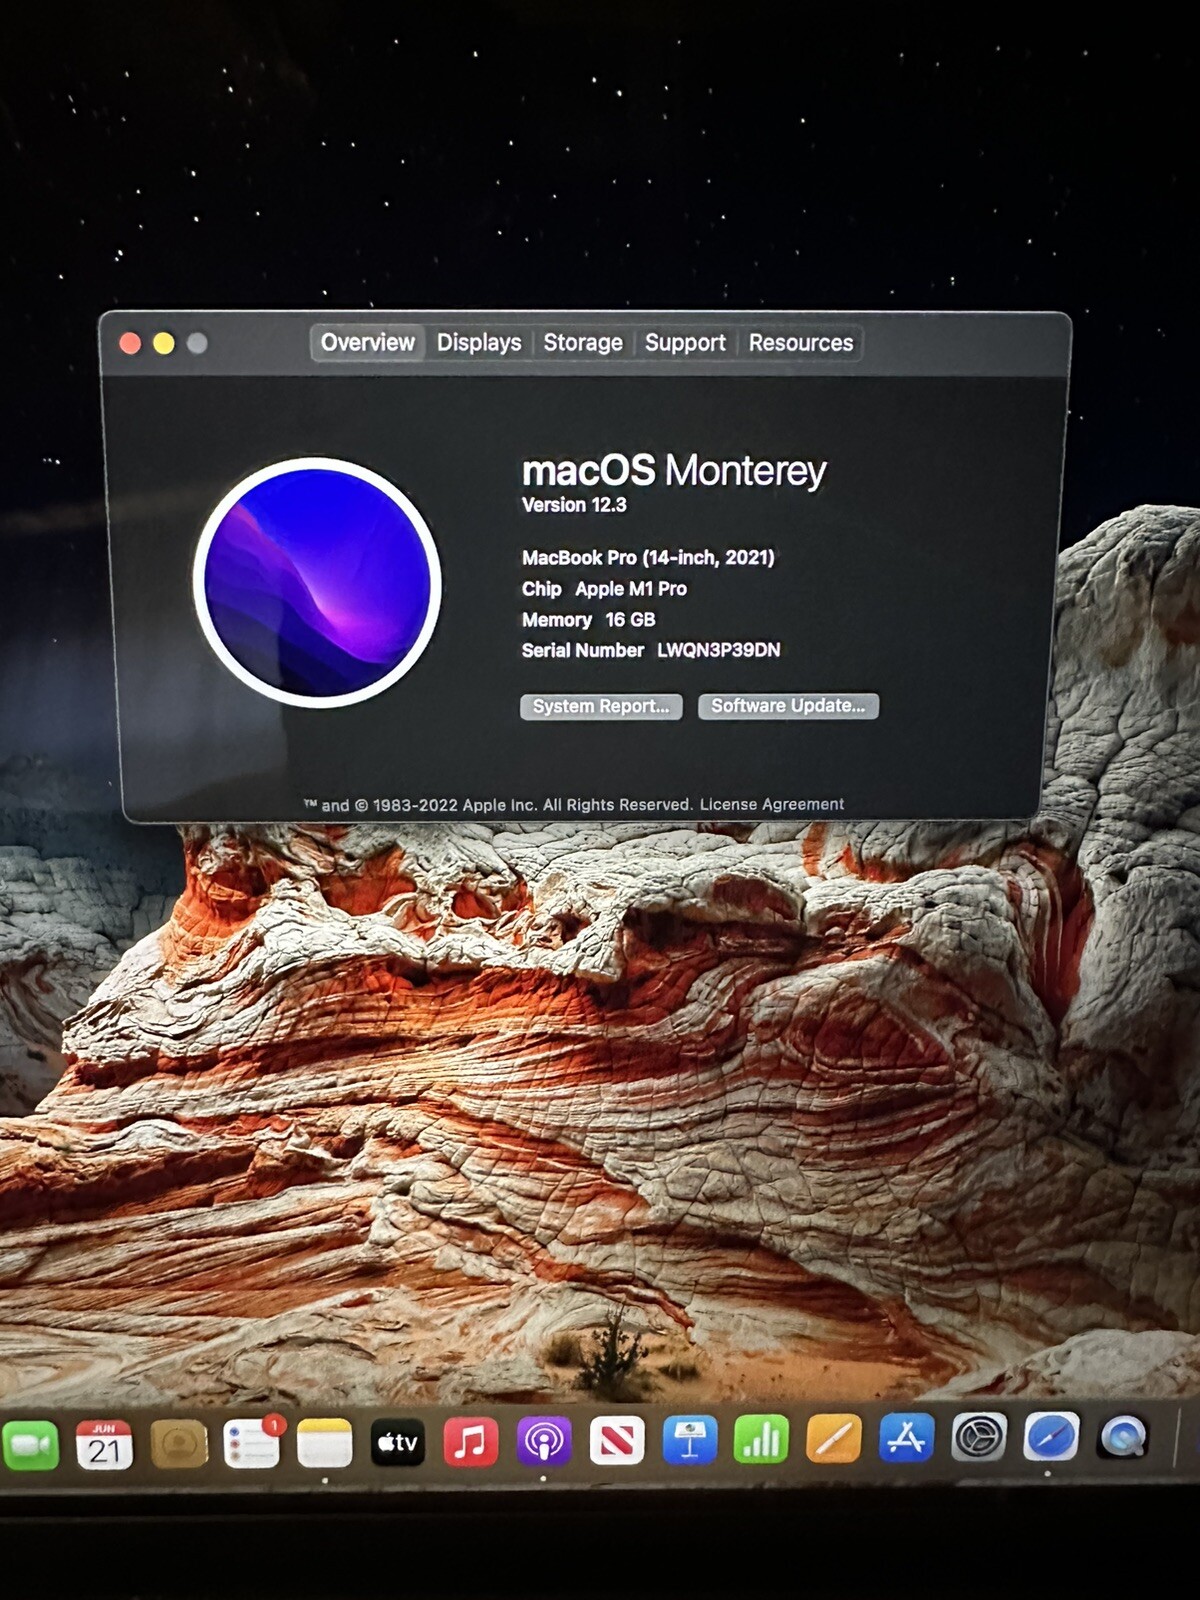Open Numbers from the Dock
Viewport: 1200px width, 1600px height.
761,1439
